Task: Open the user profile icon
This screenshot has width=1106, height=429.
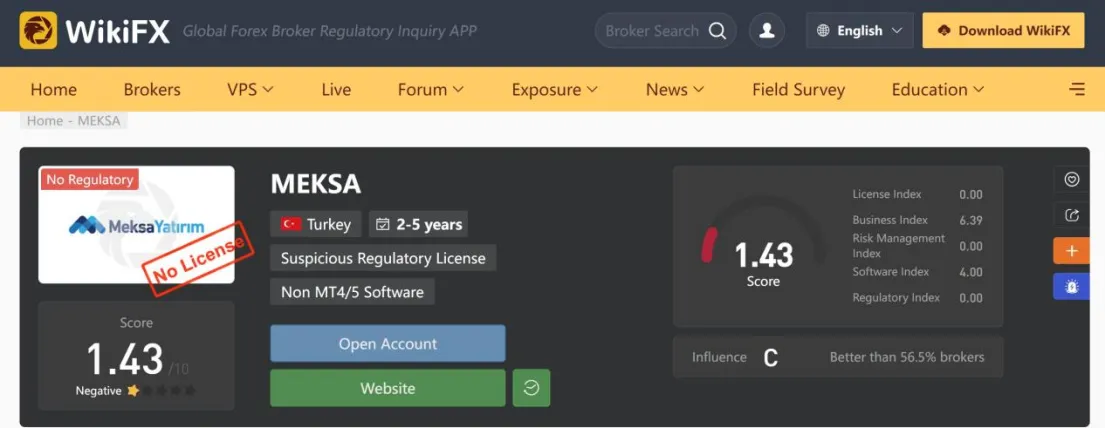Action: click(x=767, y=31)
